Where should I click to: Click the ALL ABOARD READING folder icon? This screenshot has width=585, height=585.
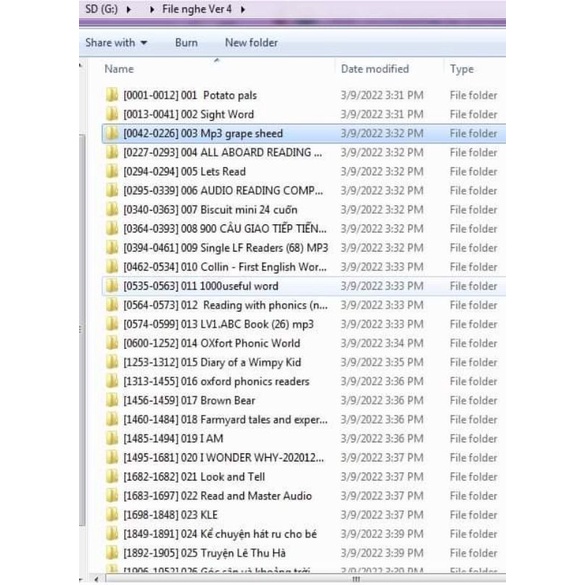(112, 152)
